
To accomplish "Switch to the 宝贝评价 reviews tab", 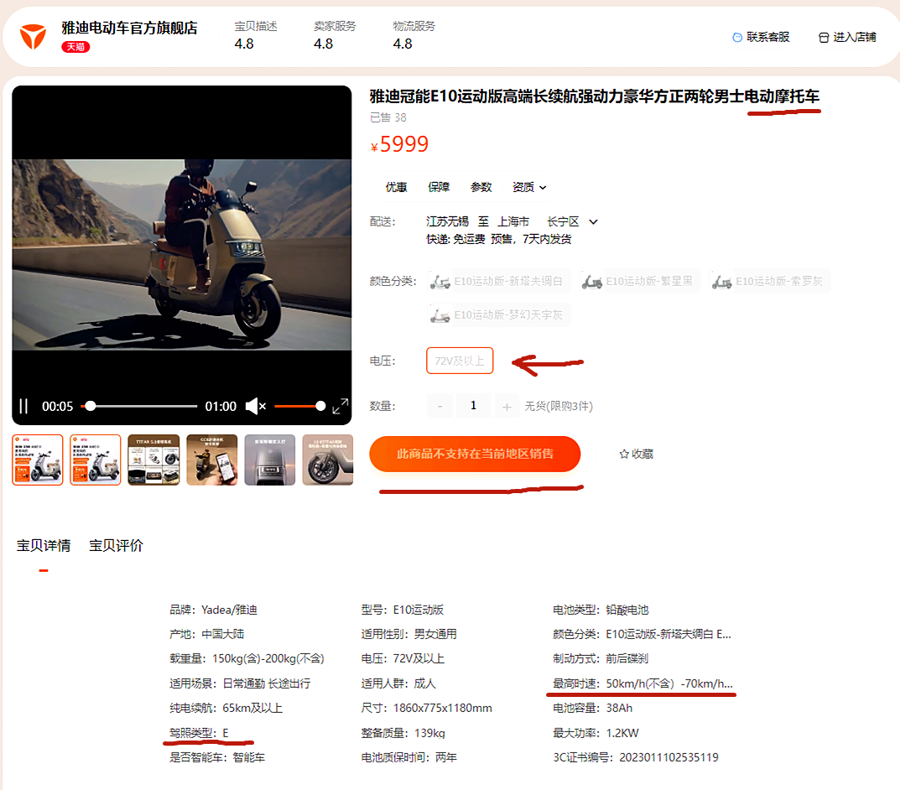I will (x=116, y=545).
